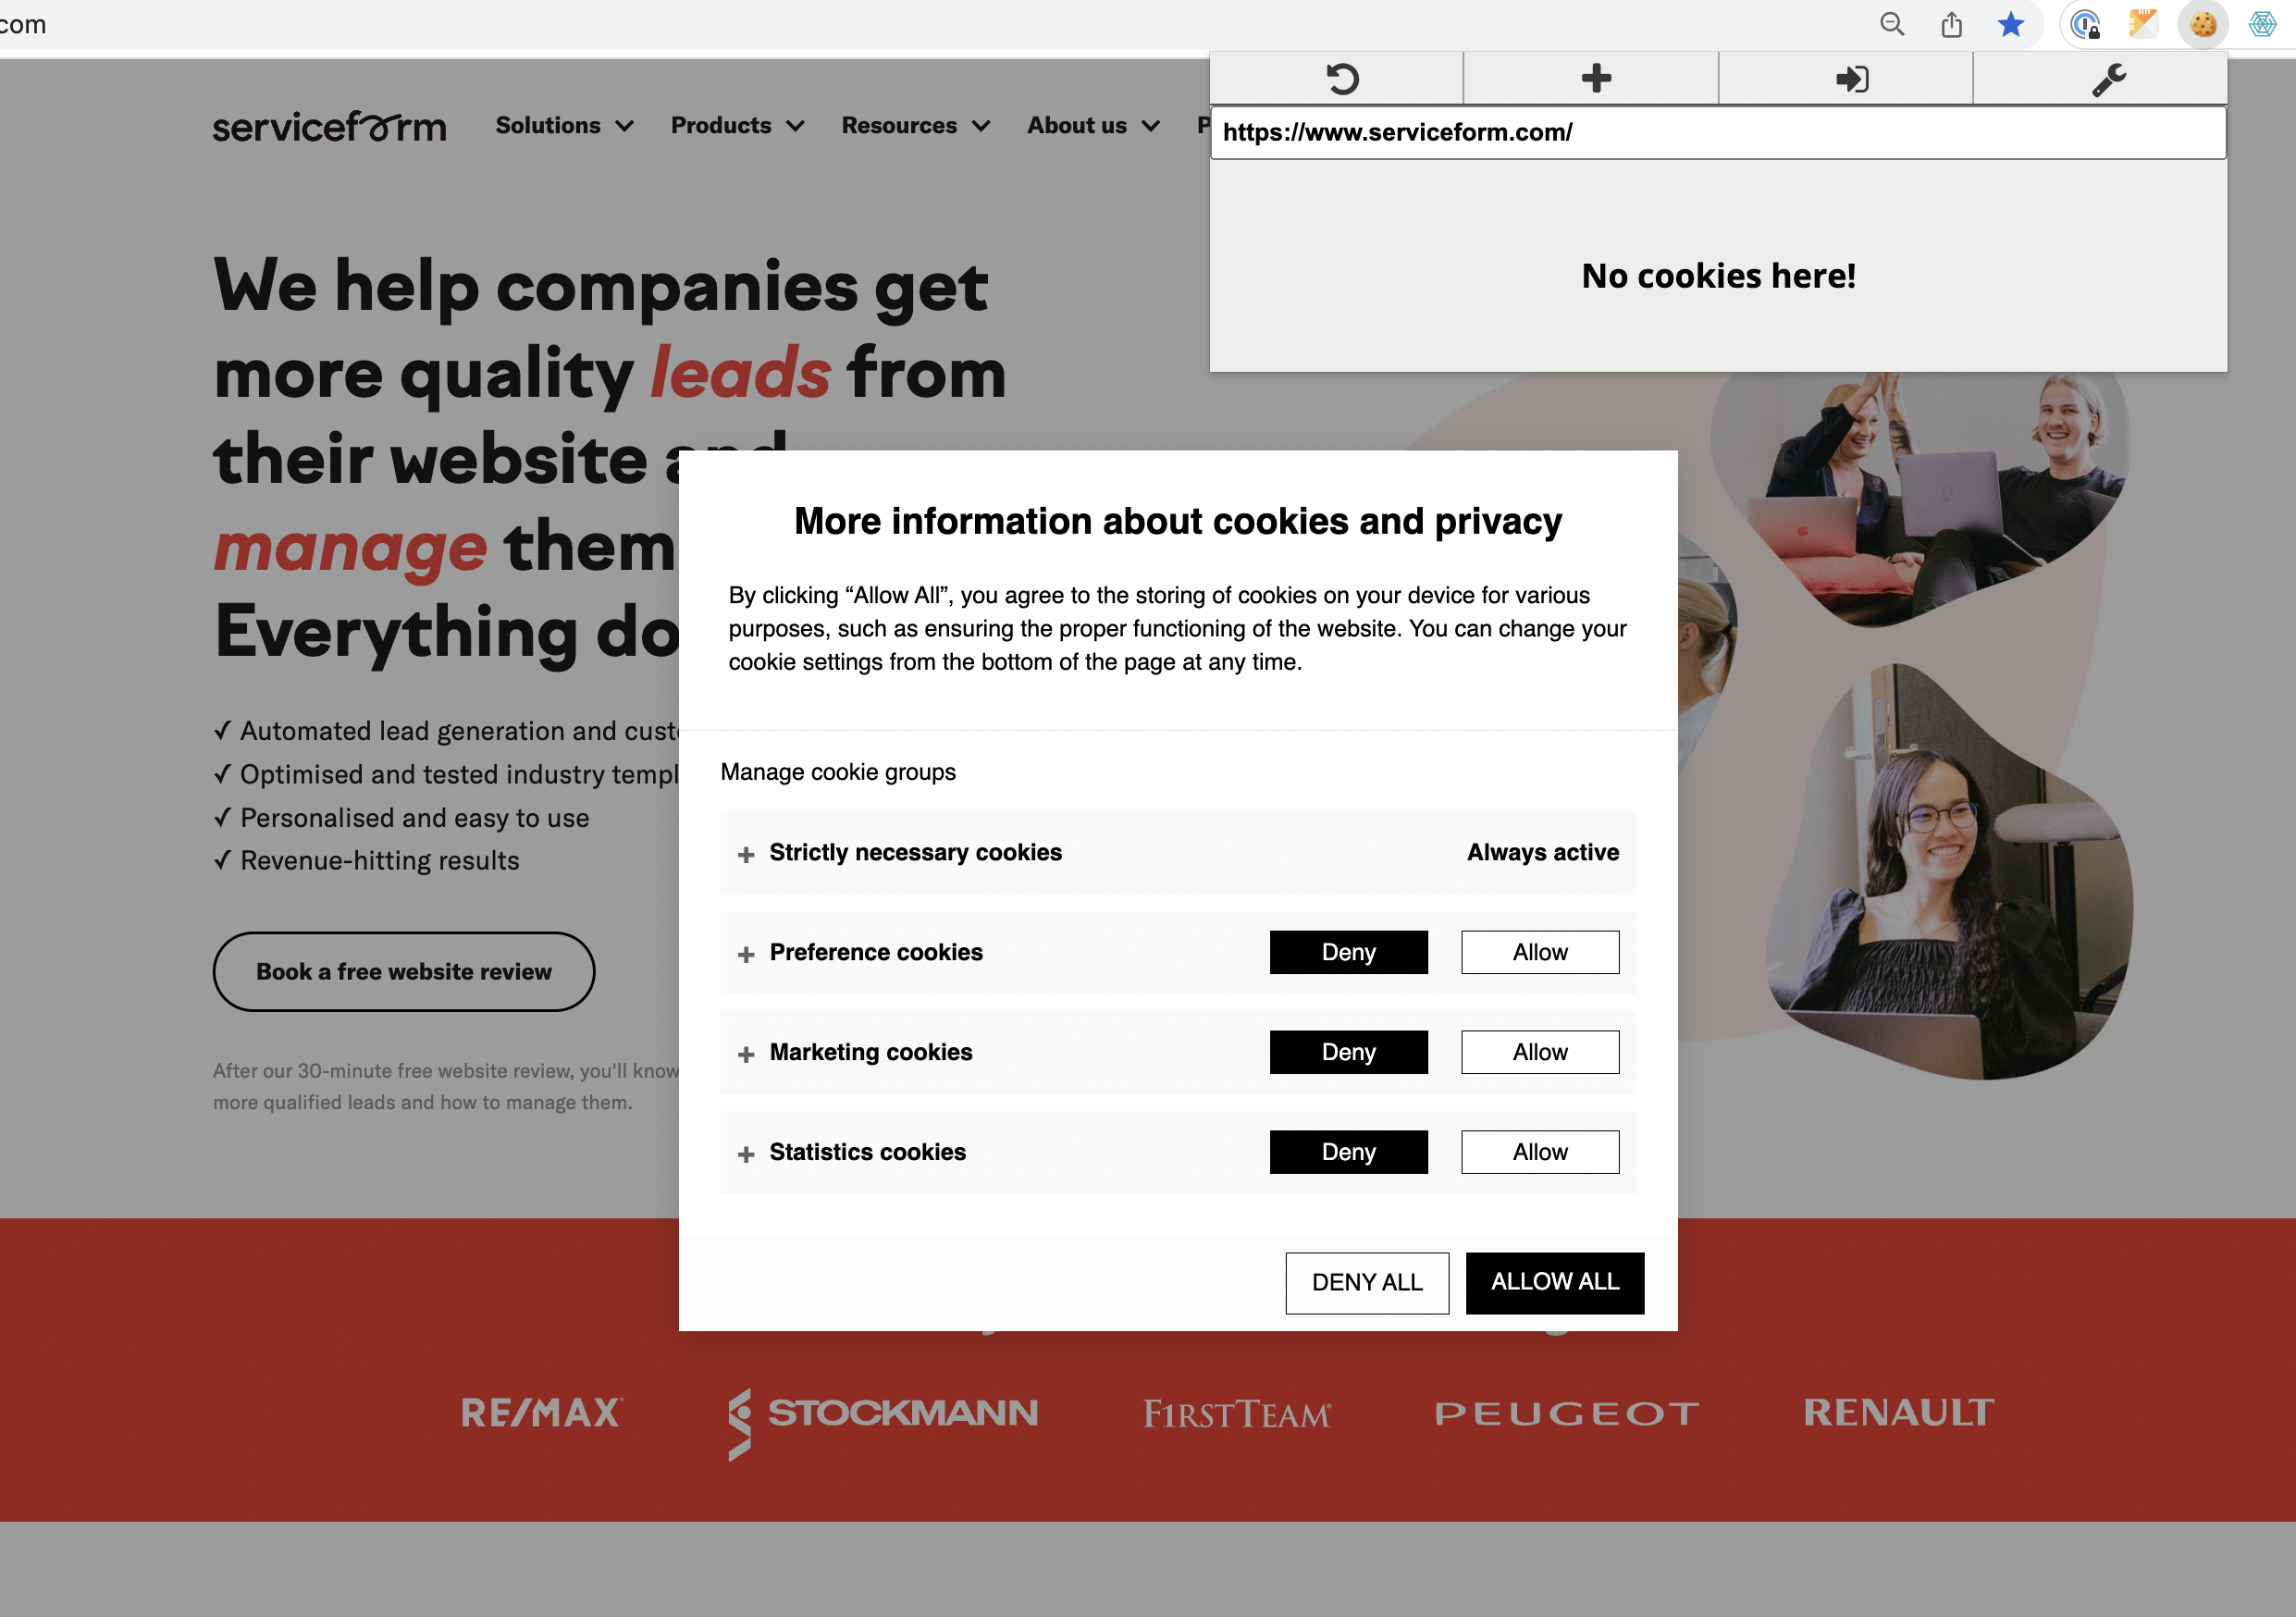Expand the Strictly necessary cookies section
Viewport: 2296px width, 1617px height.
pos(744,854)
